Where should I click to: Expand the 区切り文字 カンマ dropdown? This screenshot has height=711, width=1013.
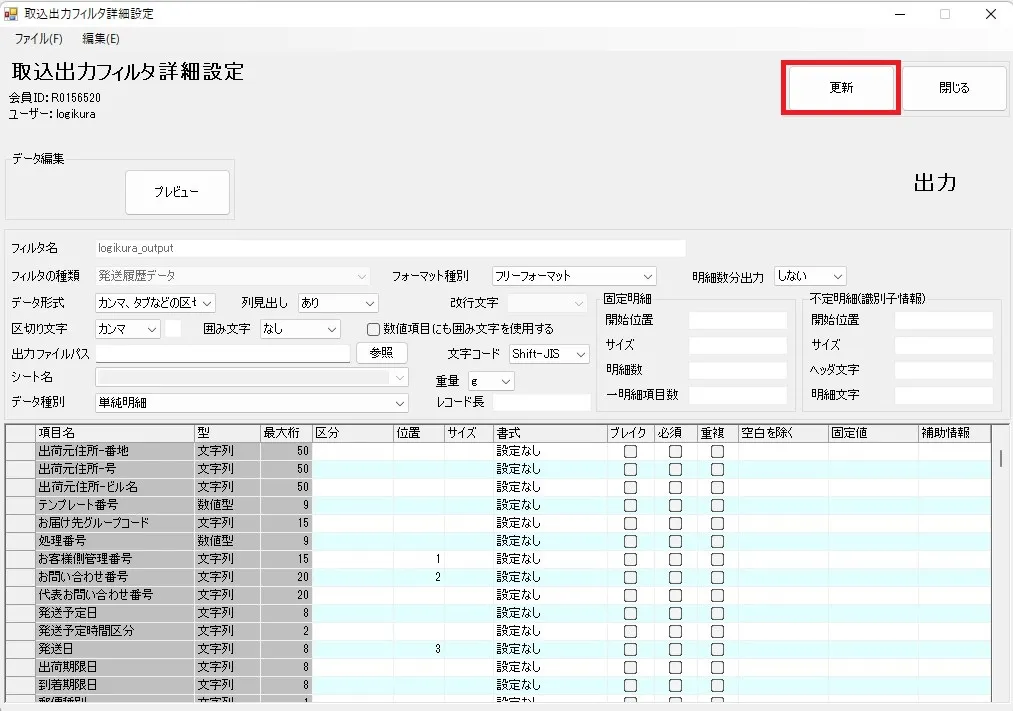coord(127,329)
